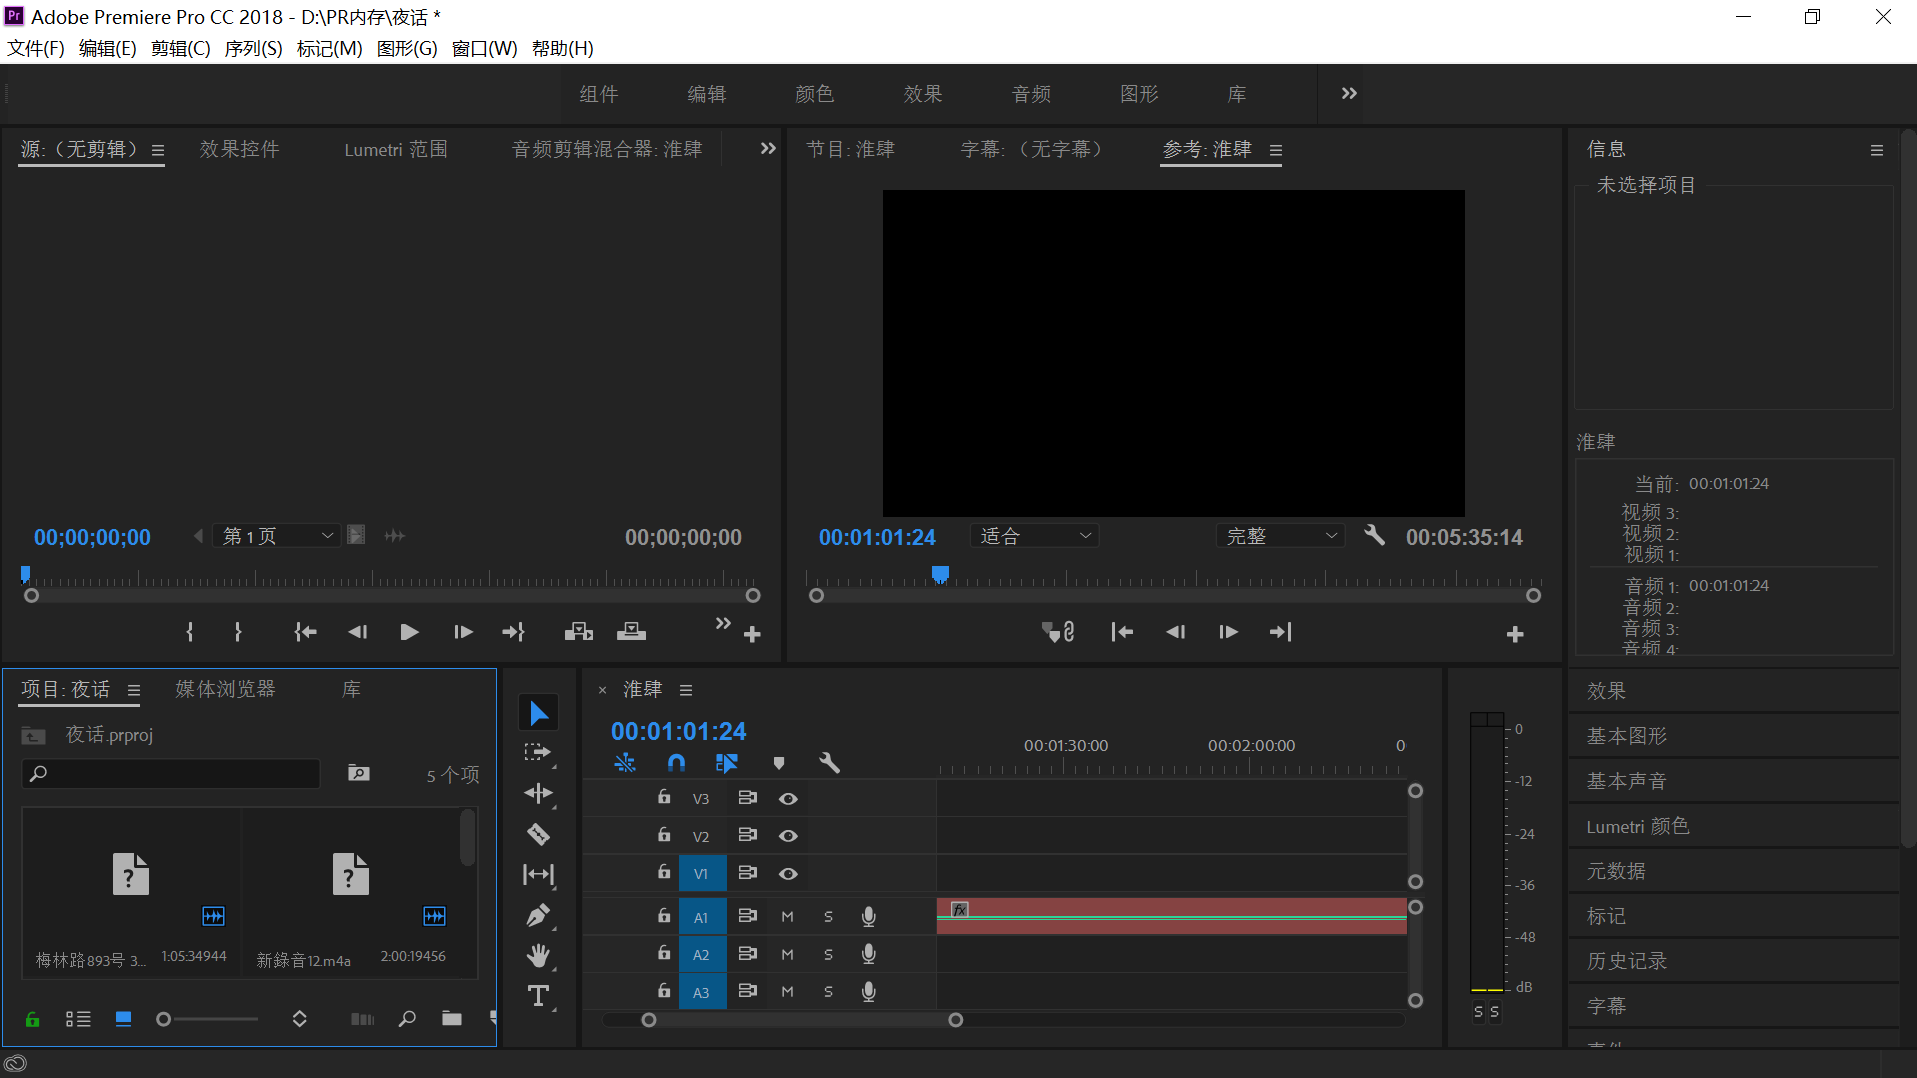Go to In point in reference monitor

click(1122, 632)
